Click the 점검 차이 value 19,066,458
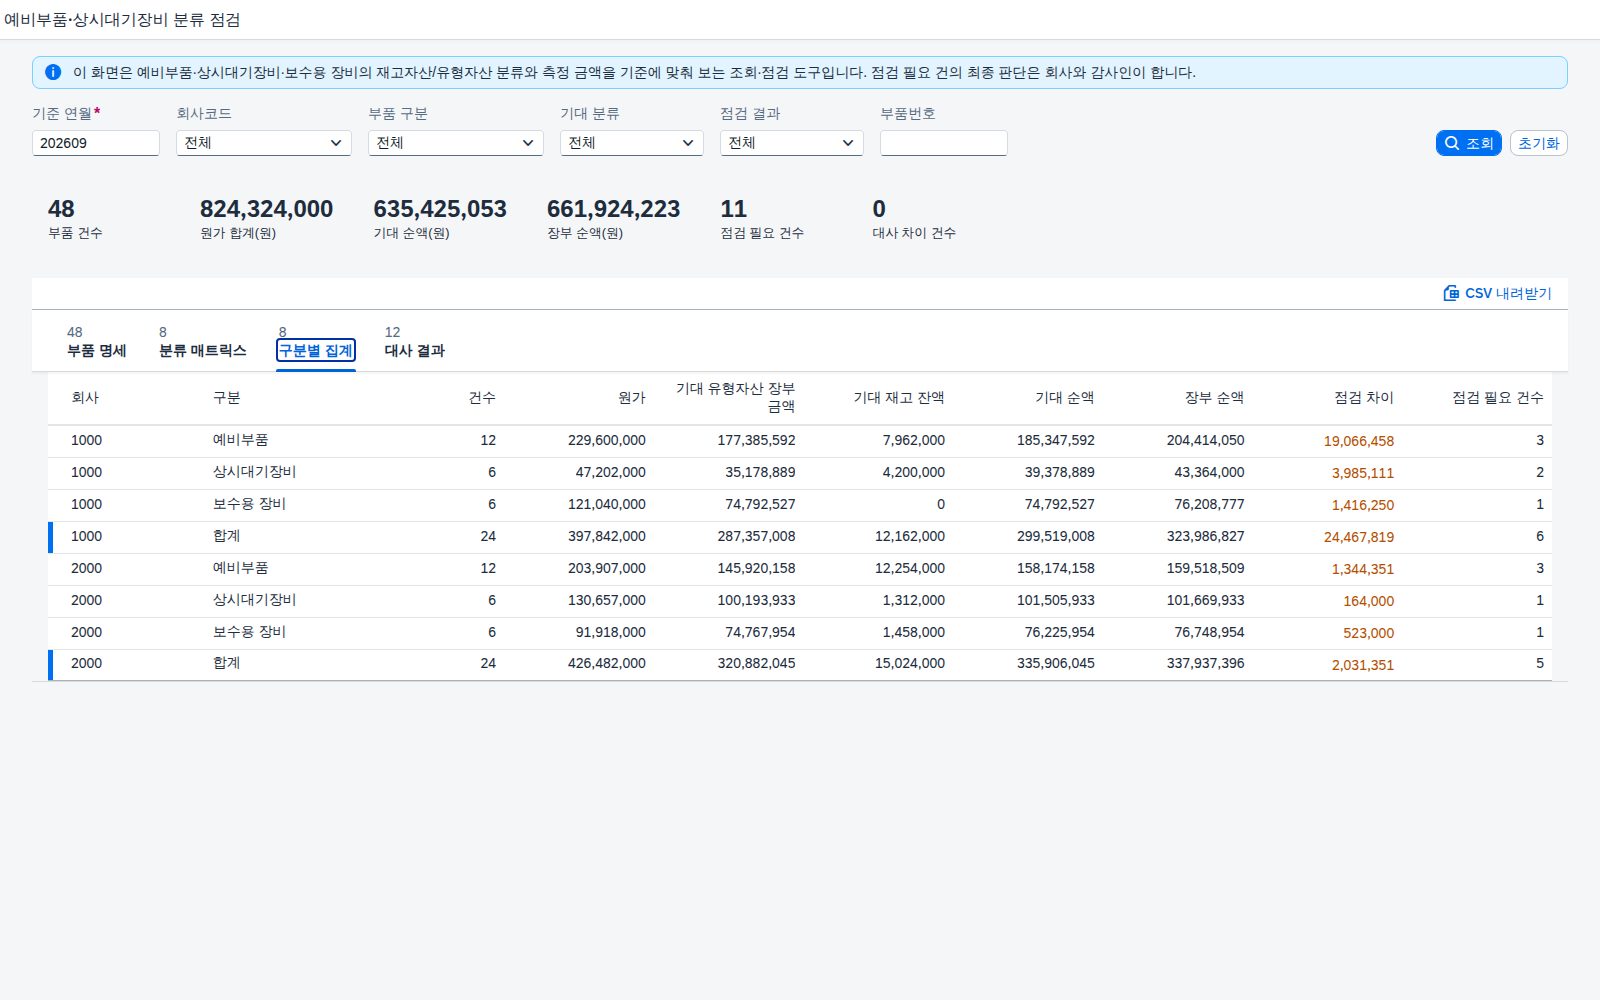 pyautogui.click(x=1359, y=441)
